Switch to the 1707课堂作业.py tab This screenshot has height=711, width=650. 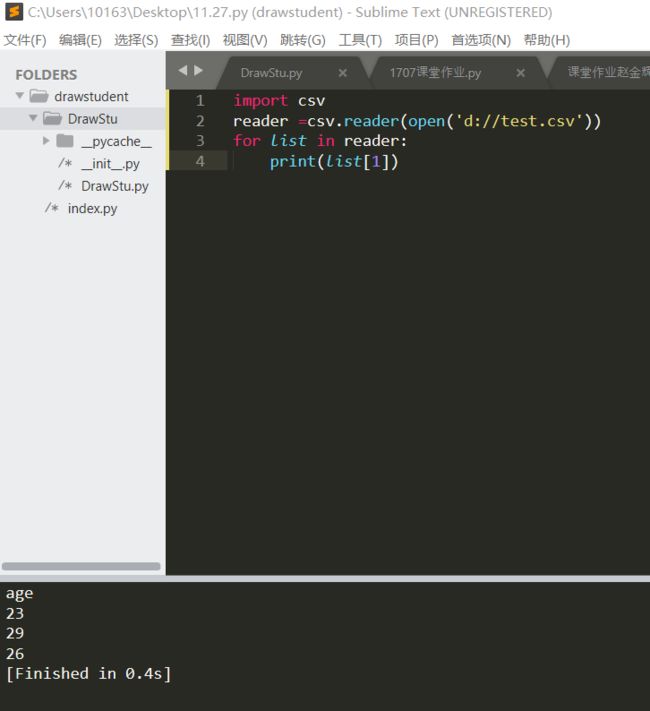(x=435, y=73)
